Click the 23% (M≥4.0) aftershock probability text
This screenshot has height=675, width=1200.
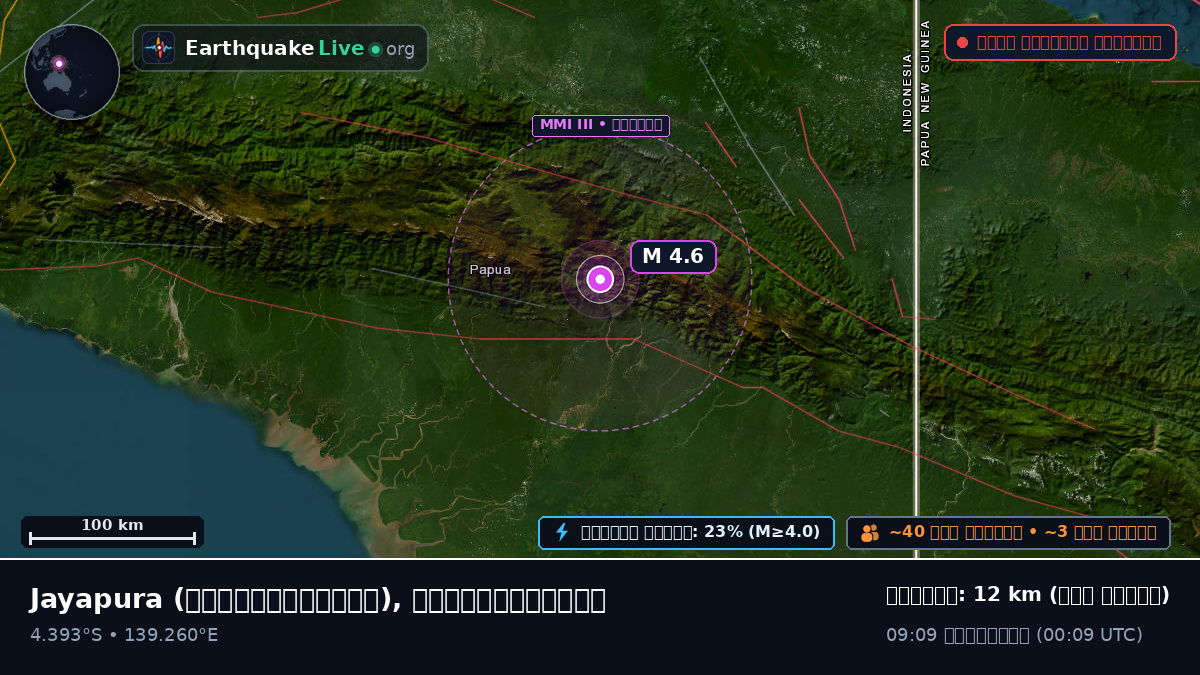point(762,532)
